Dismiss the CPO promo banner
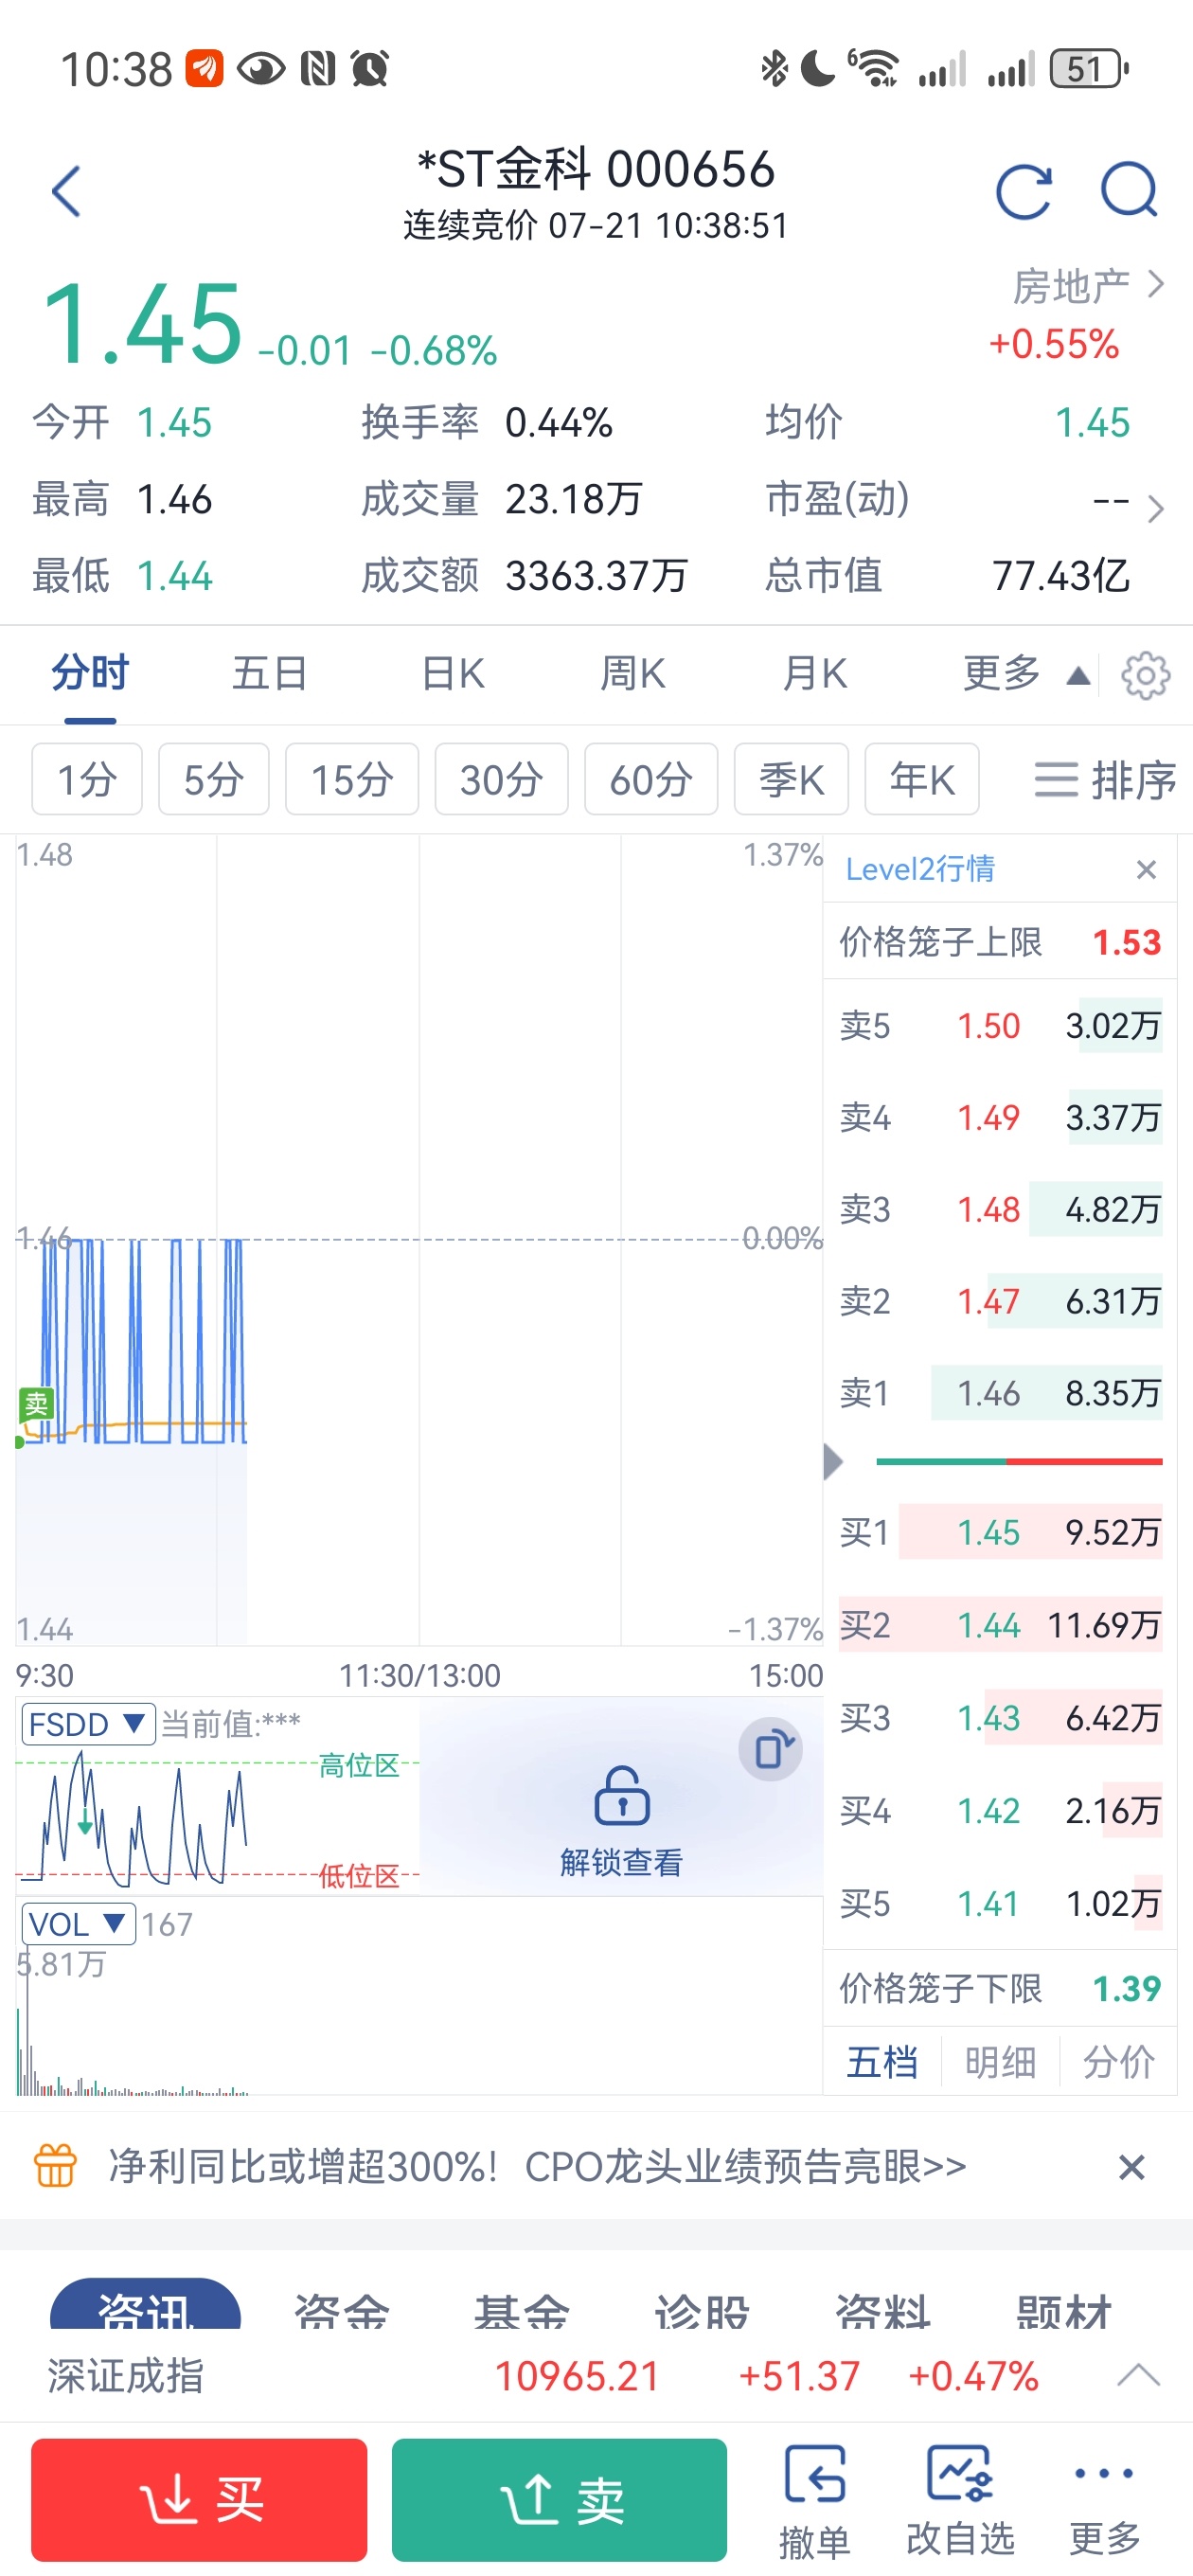1193x2576 pixels. [x=1131, y=2167]
